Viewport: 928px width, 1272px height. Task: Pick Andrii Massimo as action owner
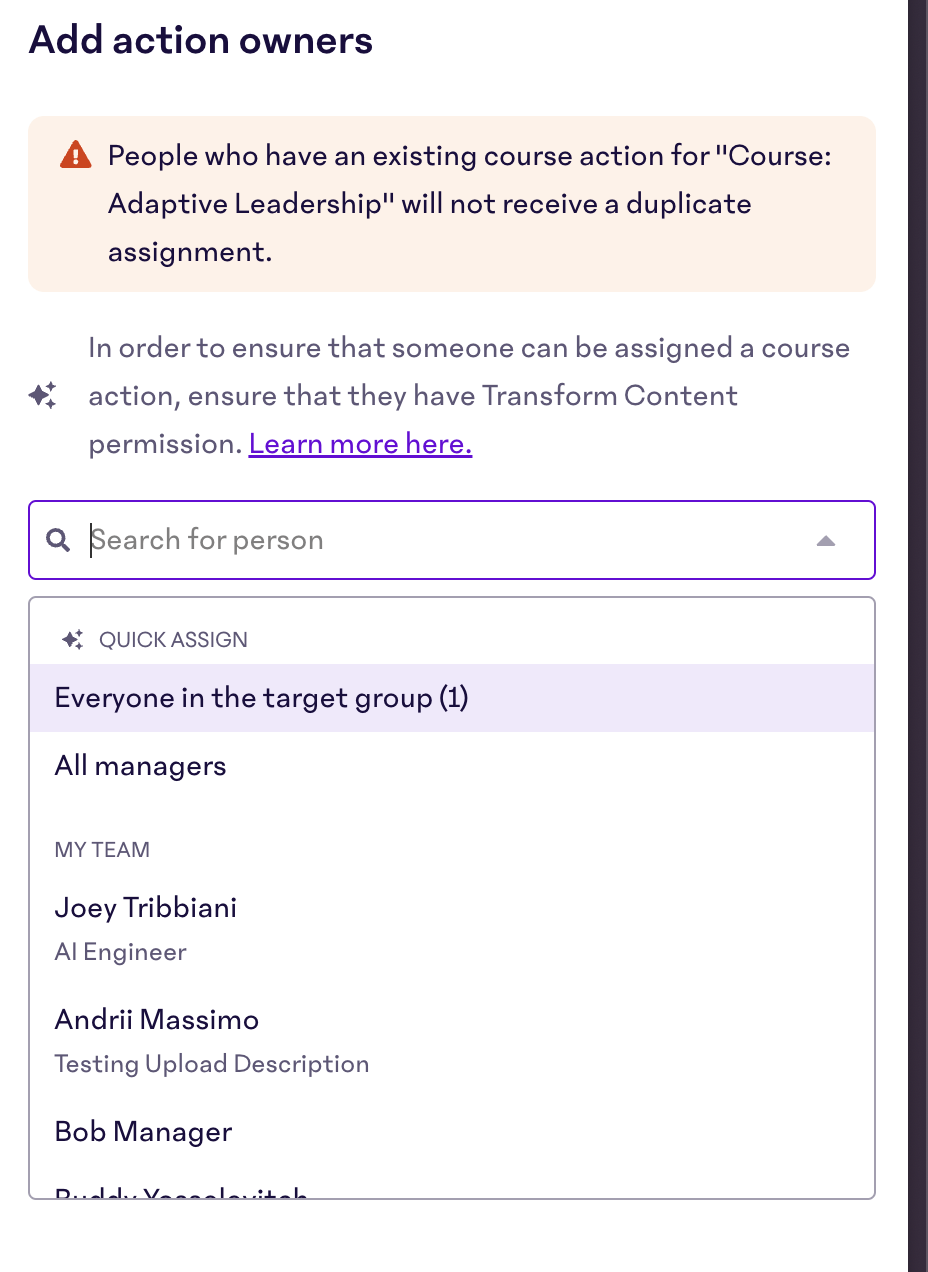(x=452, y=1040)
